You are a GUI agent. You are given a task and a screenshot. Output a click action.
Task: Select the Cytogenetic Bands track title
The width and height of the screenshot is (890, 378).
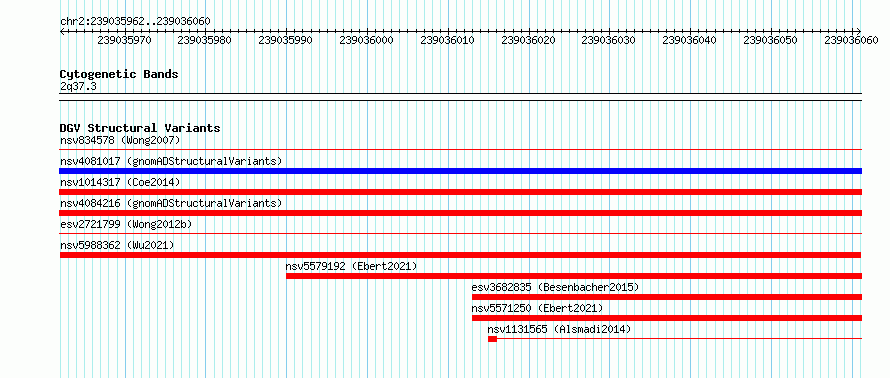point(119,74)
